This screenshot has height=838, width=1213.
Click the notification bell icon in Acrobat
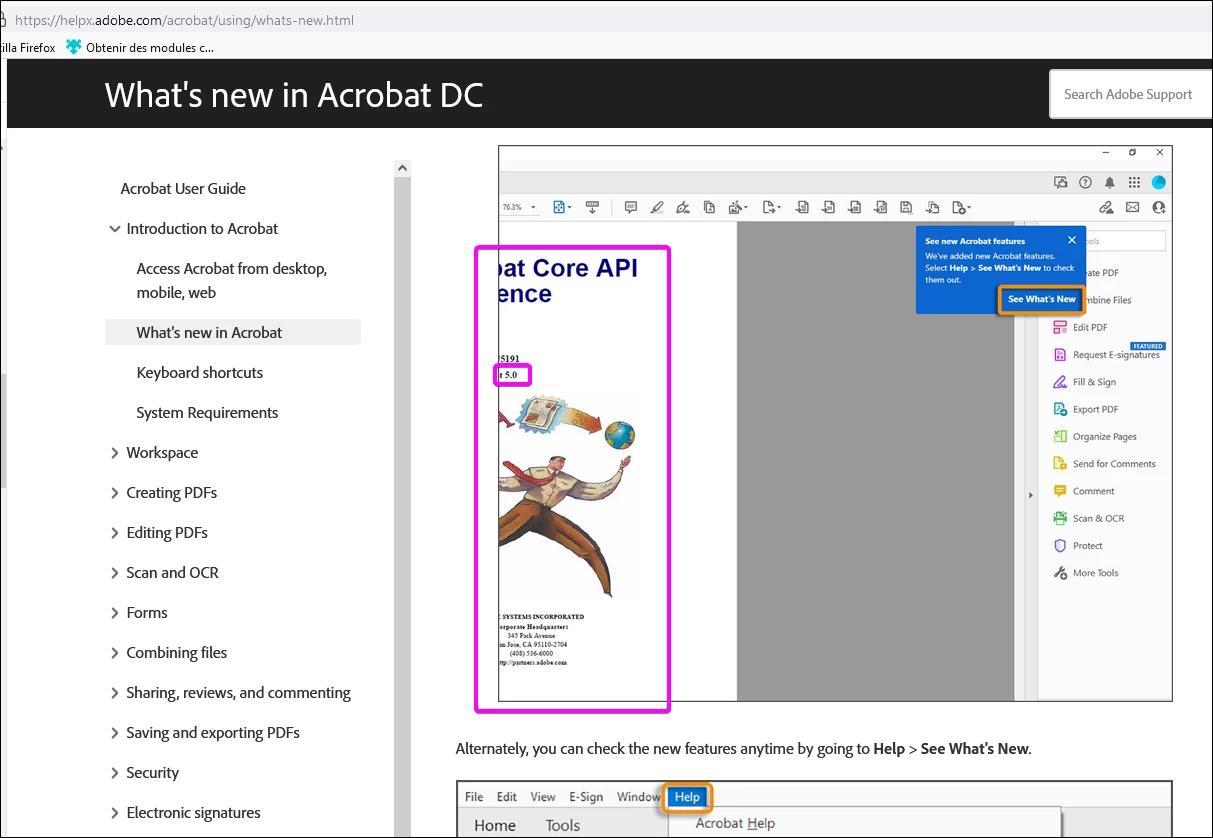pos(1110,182)
